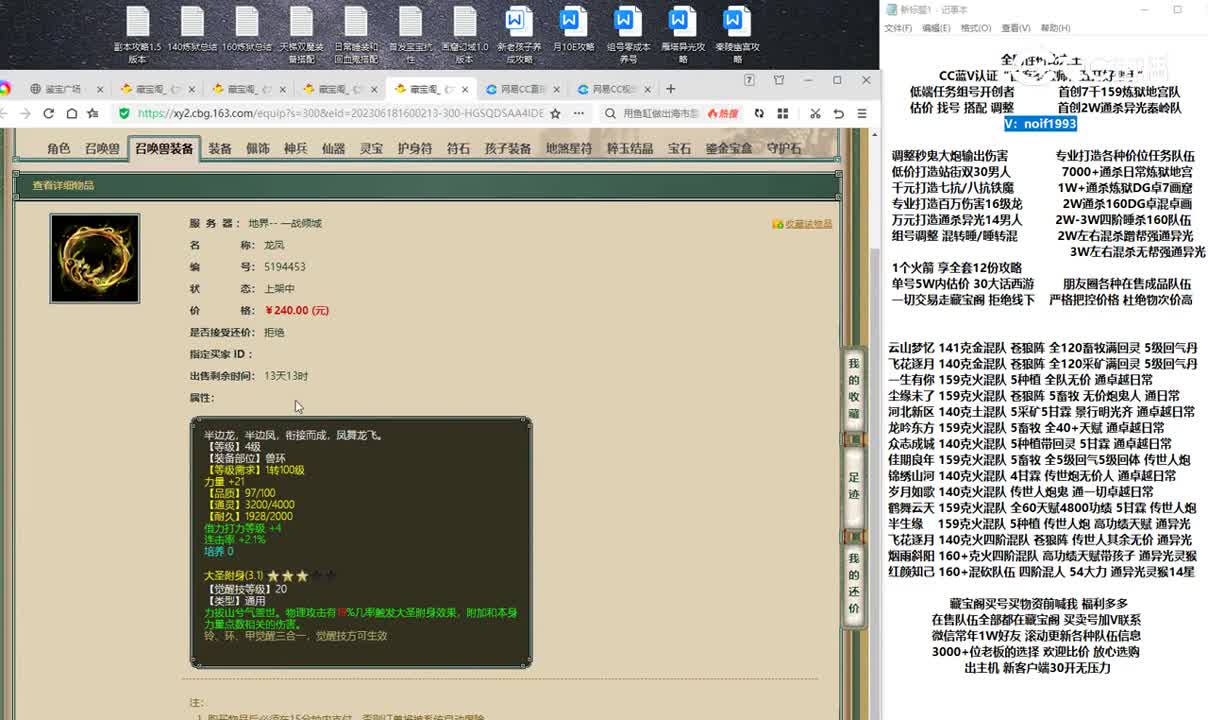Open the 月10E攻略 Word document
This screenshot has width=1208, height=720.
click(x=573, y=30)
